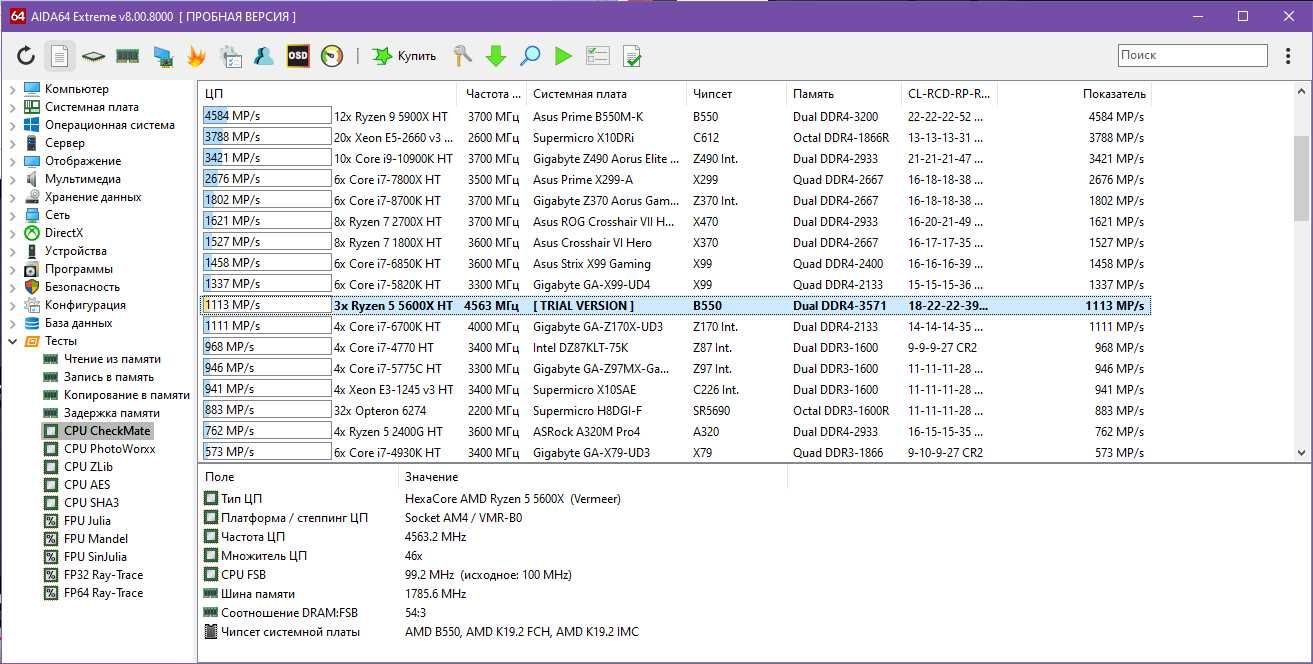Screen dimensions: 1313x664
Task: Select the CPU AES benchmark
Action: click(x=87, y=485)
